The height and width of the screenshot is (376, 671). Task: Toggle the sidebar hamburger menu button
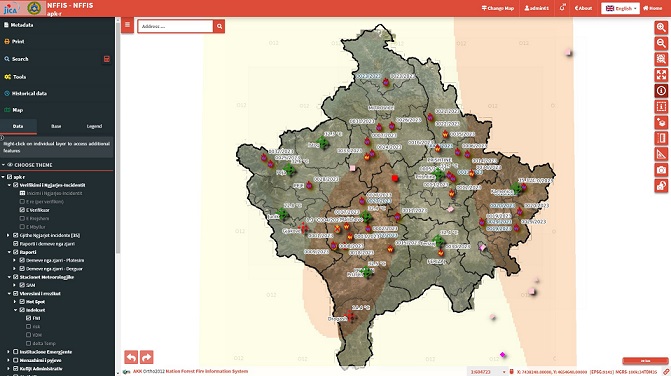(x=128, y=25)
